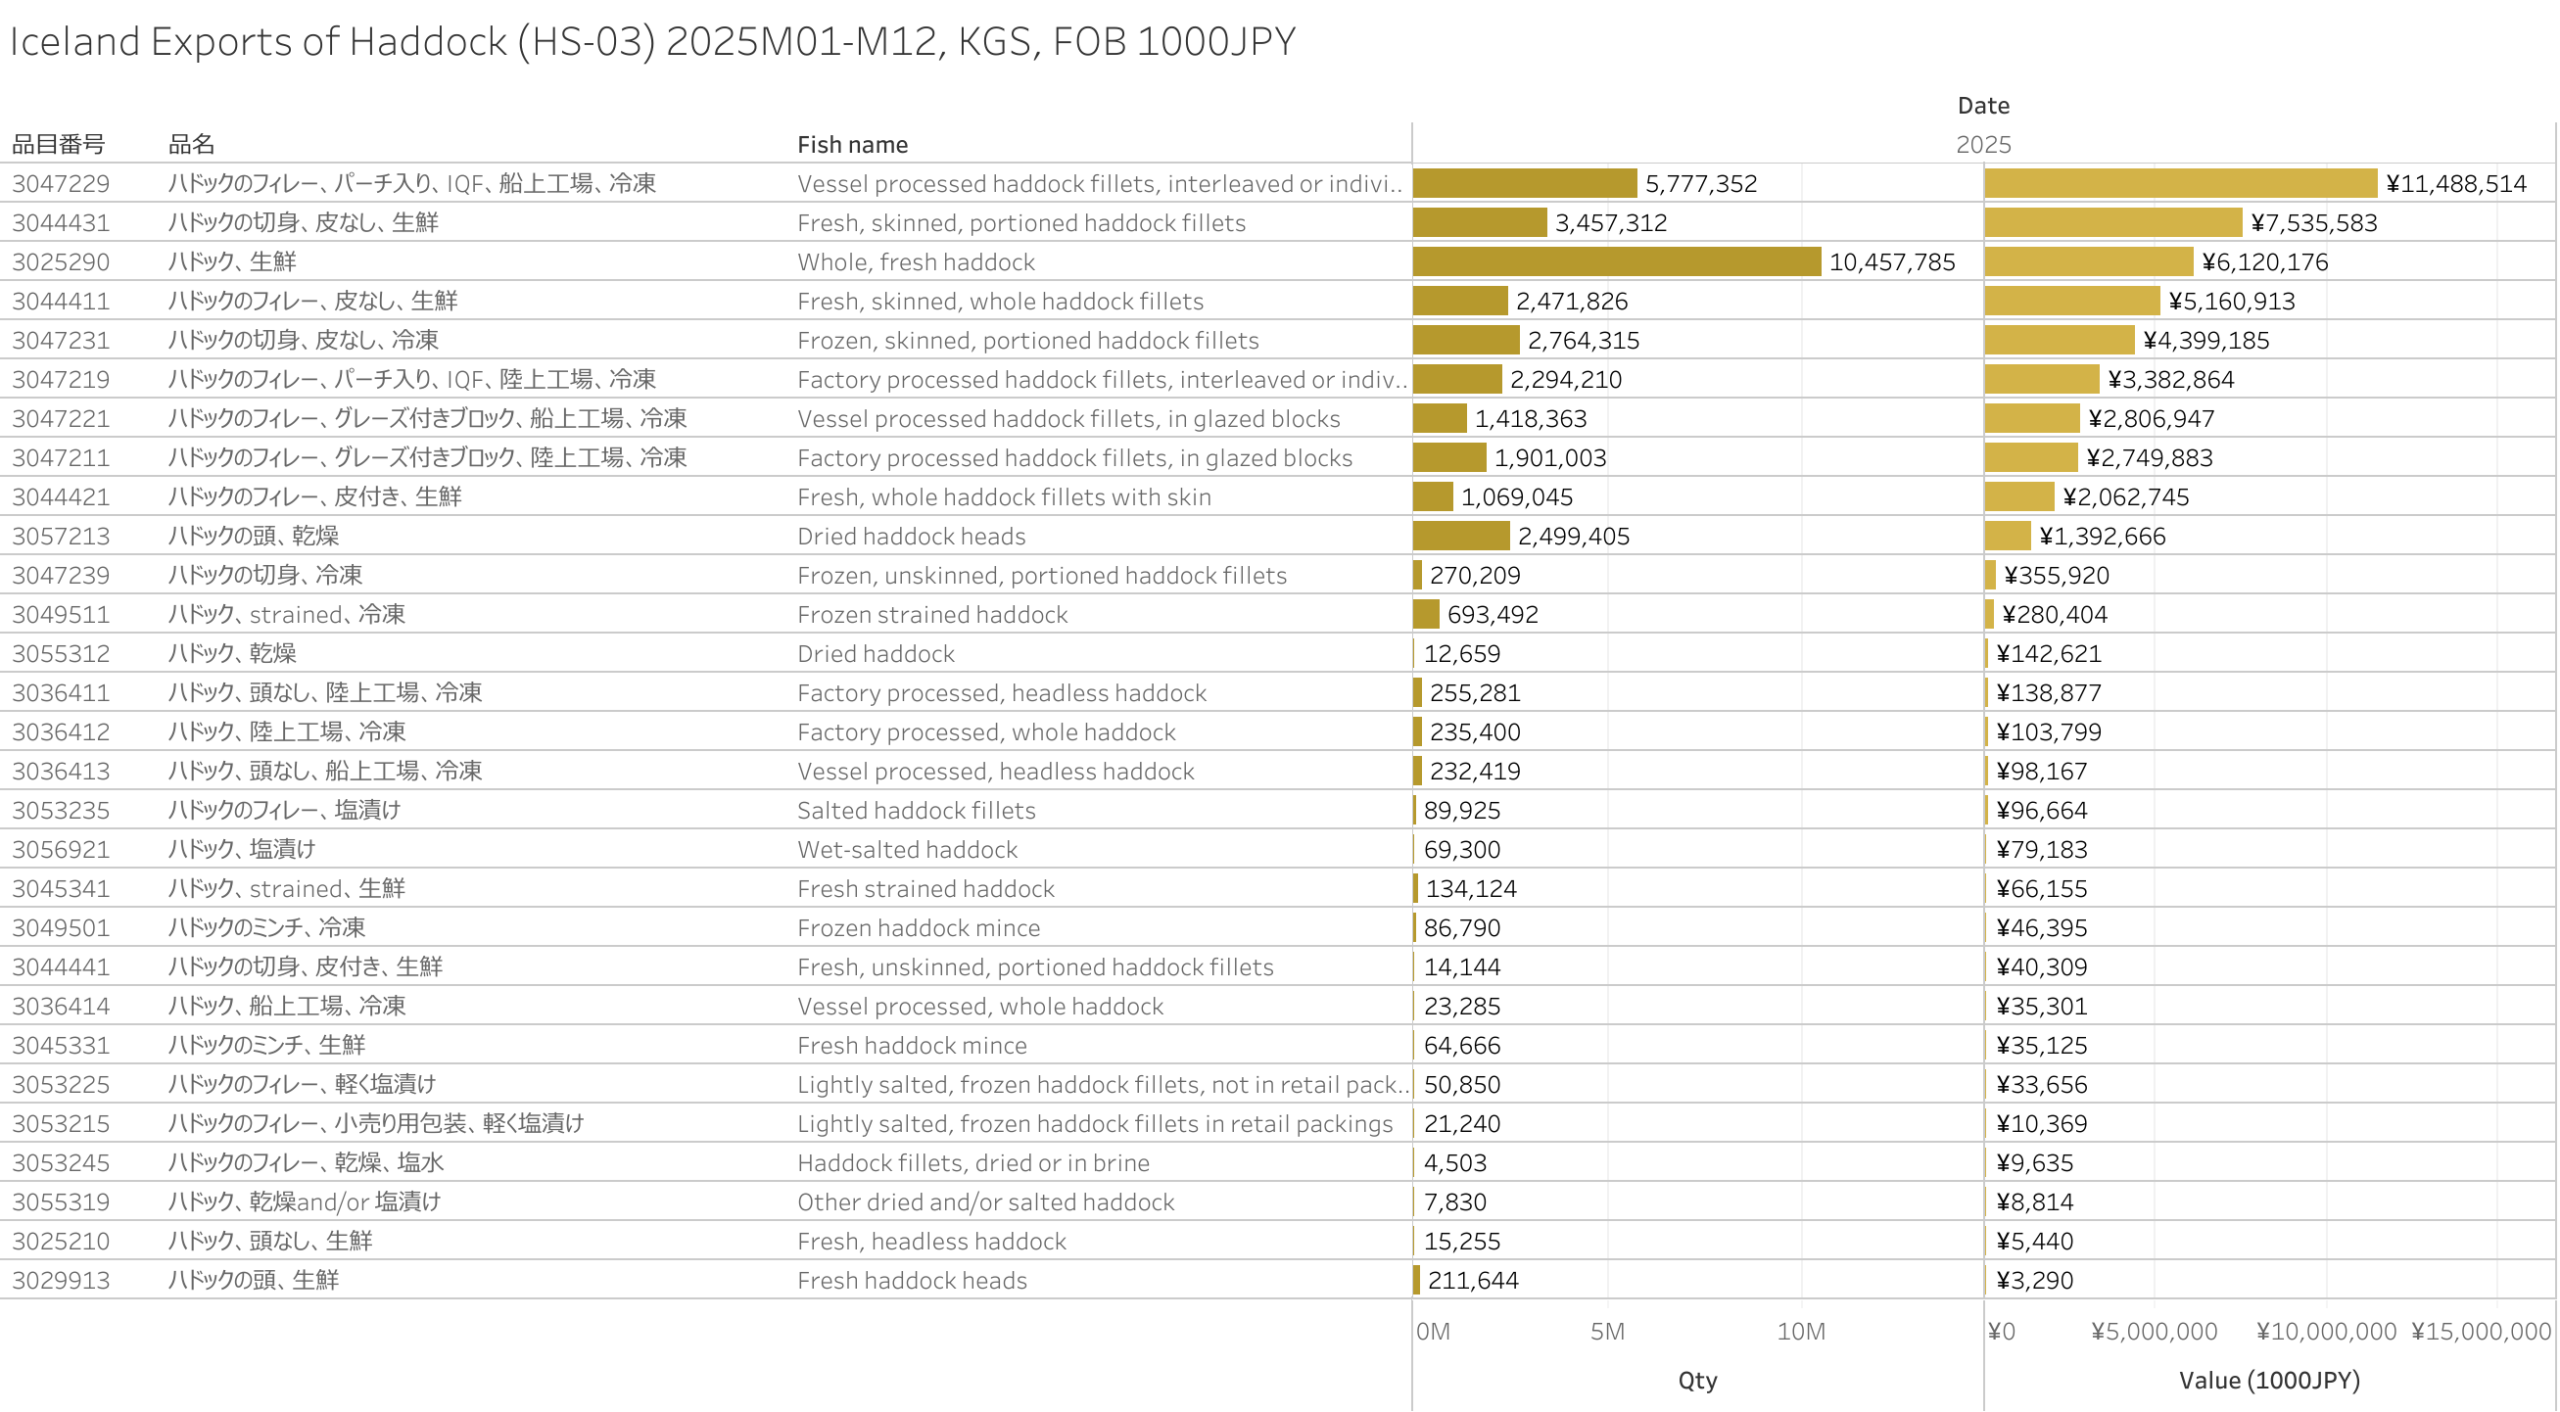
Task: Select the 2,499,405 quantity bar
Action: [x=1459, y=536]
